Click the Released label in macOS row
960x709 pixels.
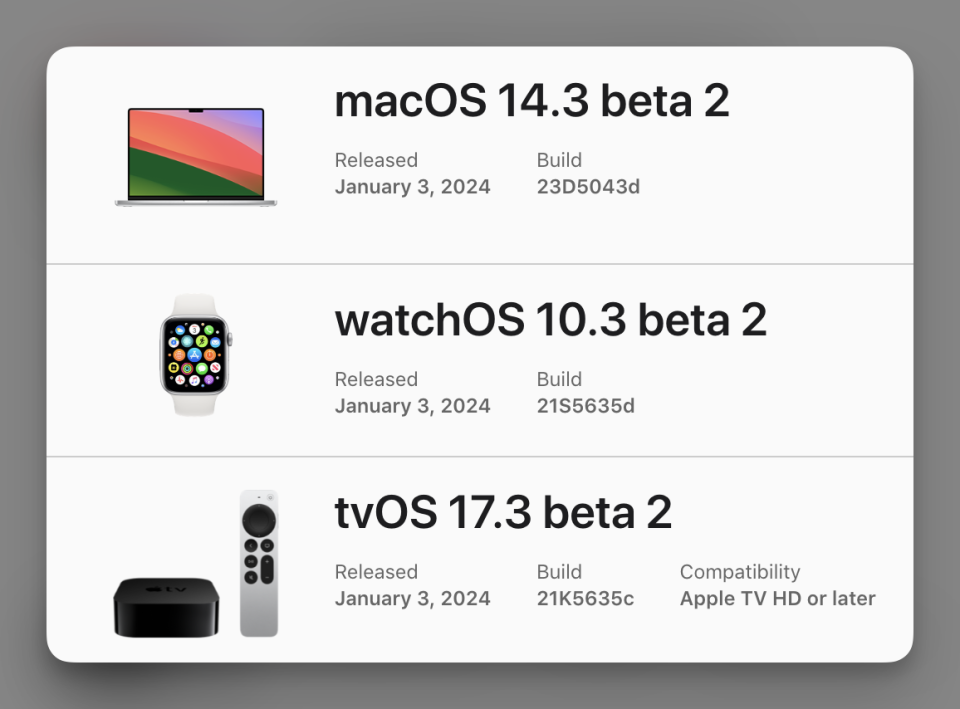click(377, 160)
